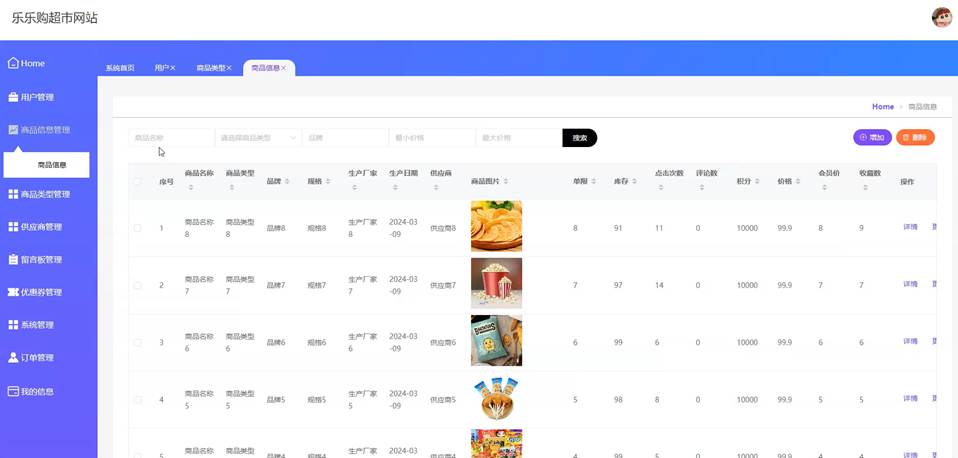
Task: Tick checkbox for row 商品名称8
Action: [137, 228]
